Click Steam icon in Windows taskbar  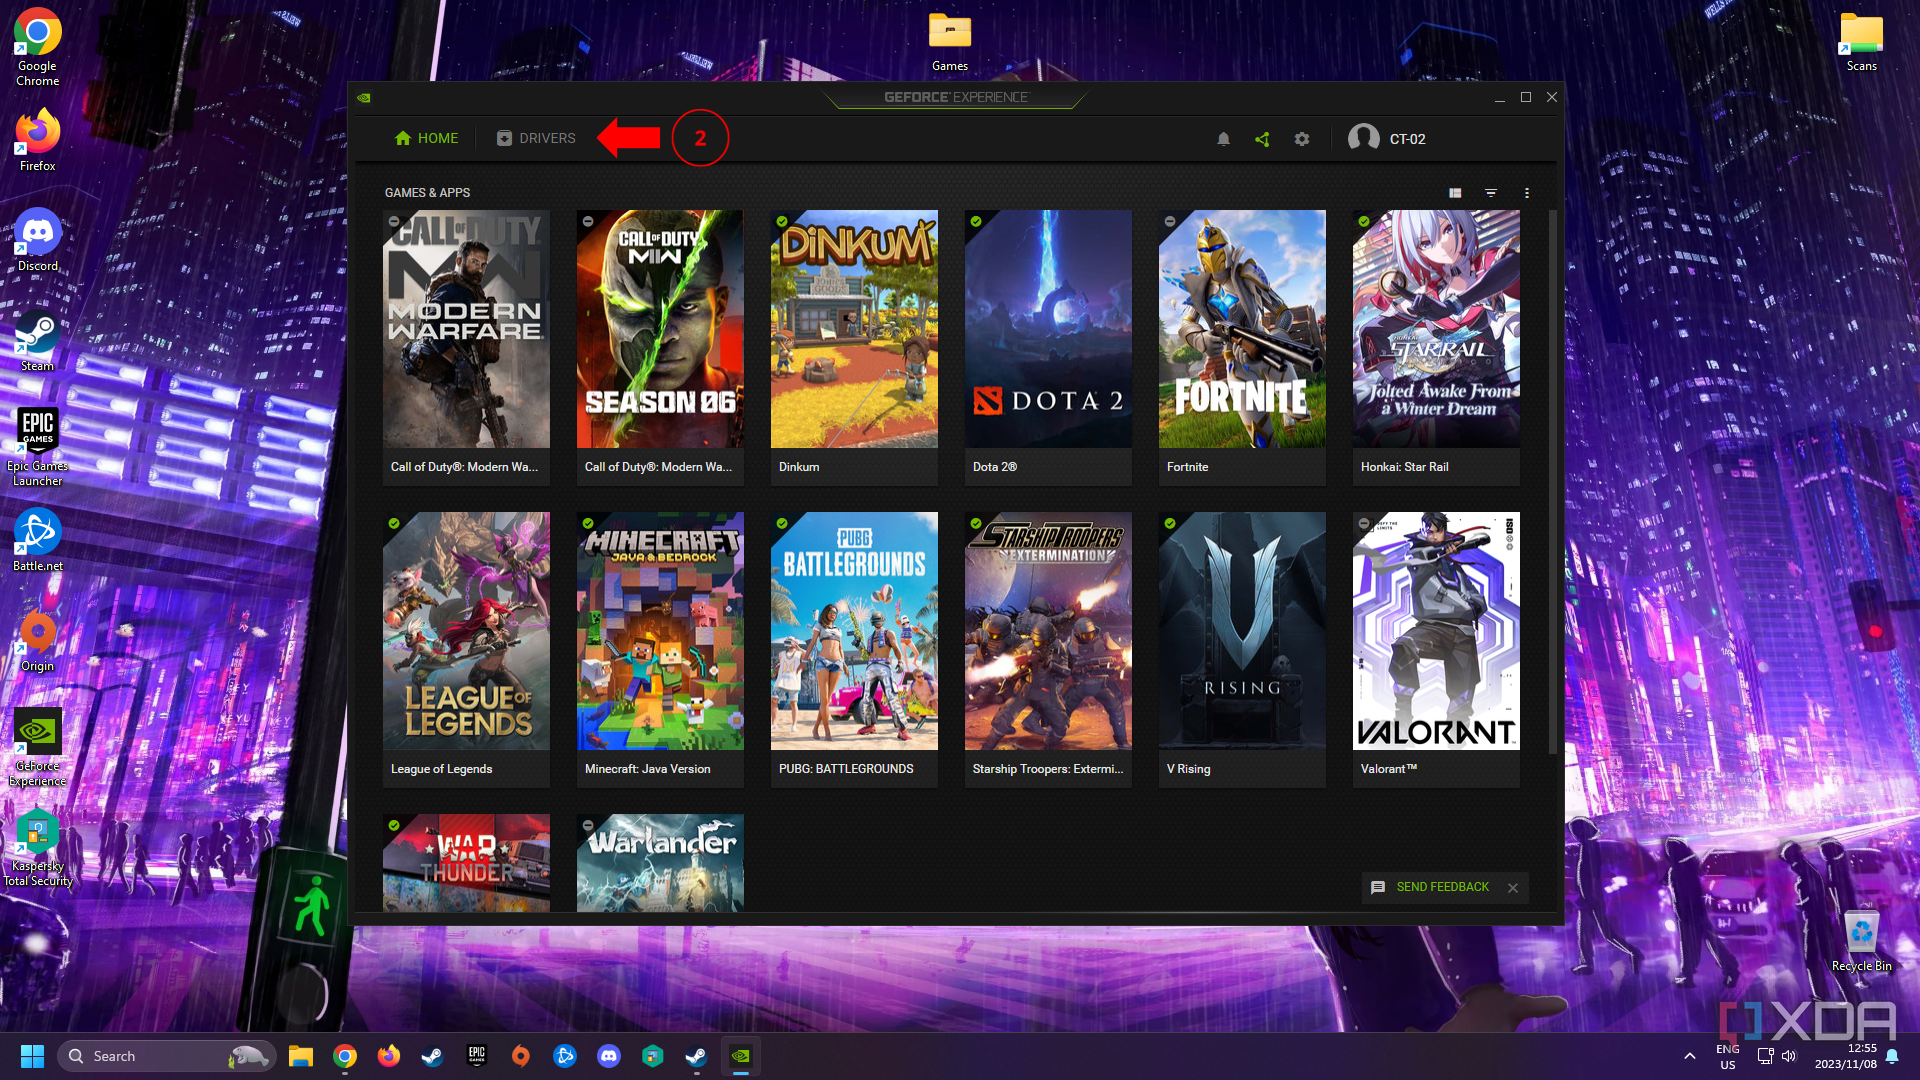tap(433, 1055)
